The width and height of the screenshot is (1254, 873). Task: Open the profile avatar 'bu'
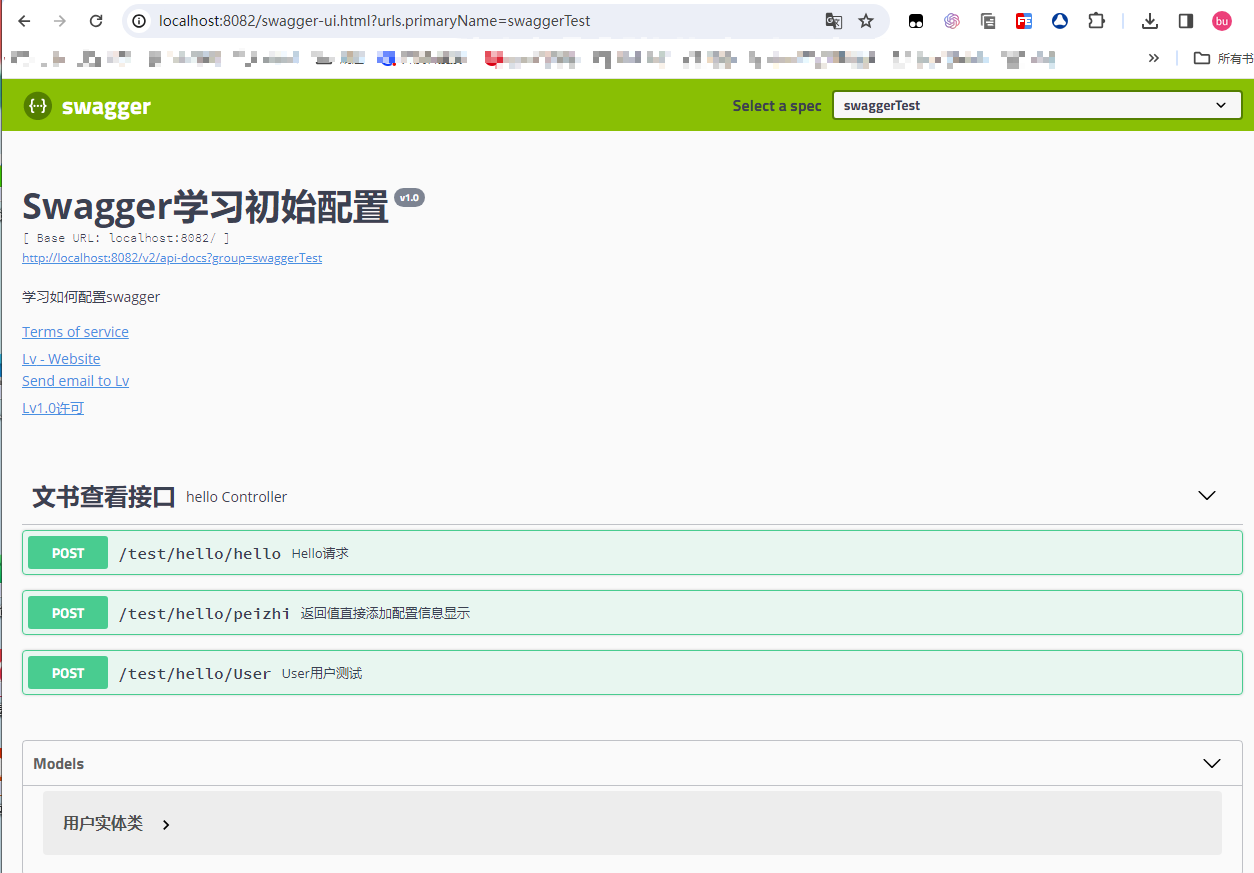click(x=1222, y=21)
